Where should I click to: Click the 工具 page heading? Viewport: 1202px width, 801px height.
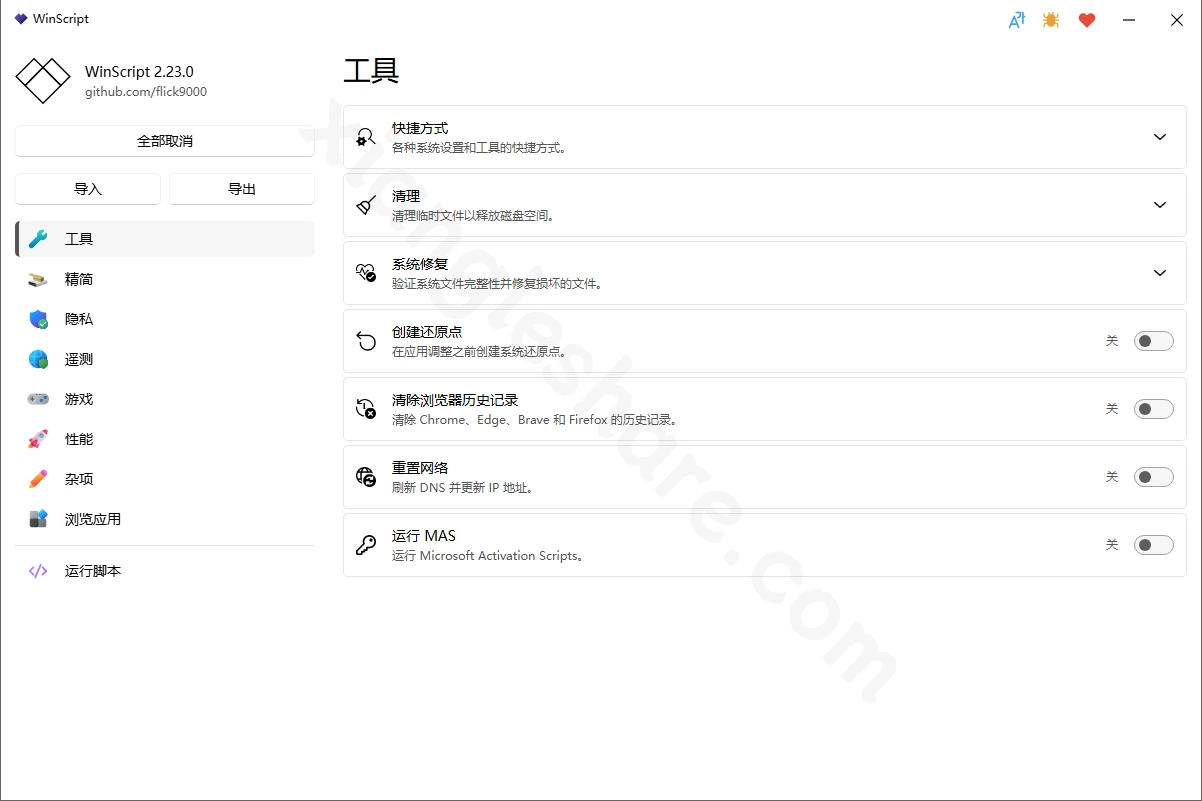pos(371,70)
